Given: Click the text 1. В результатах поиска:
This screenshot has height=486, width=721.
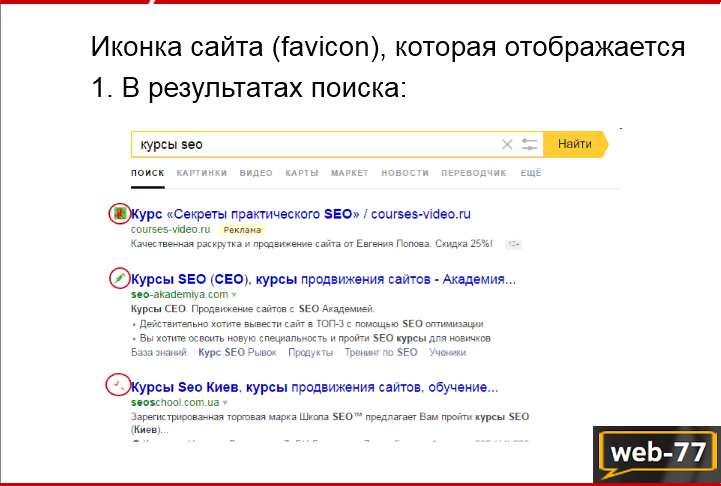Looking at the screenshot, I should pyautogui.click(x=249, y=87).
